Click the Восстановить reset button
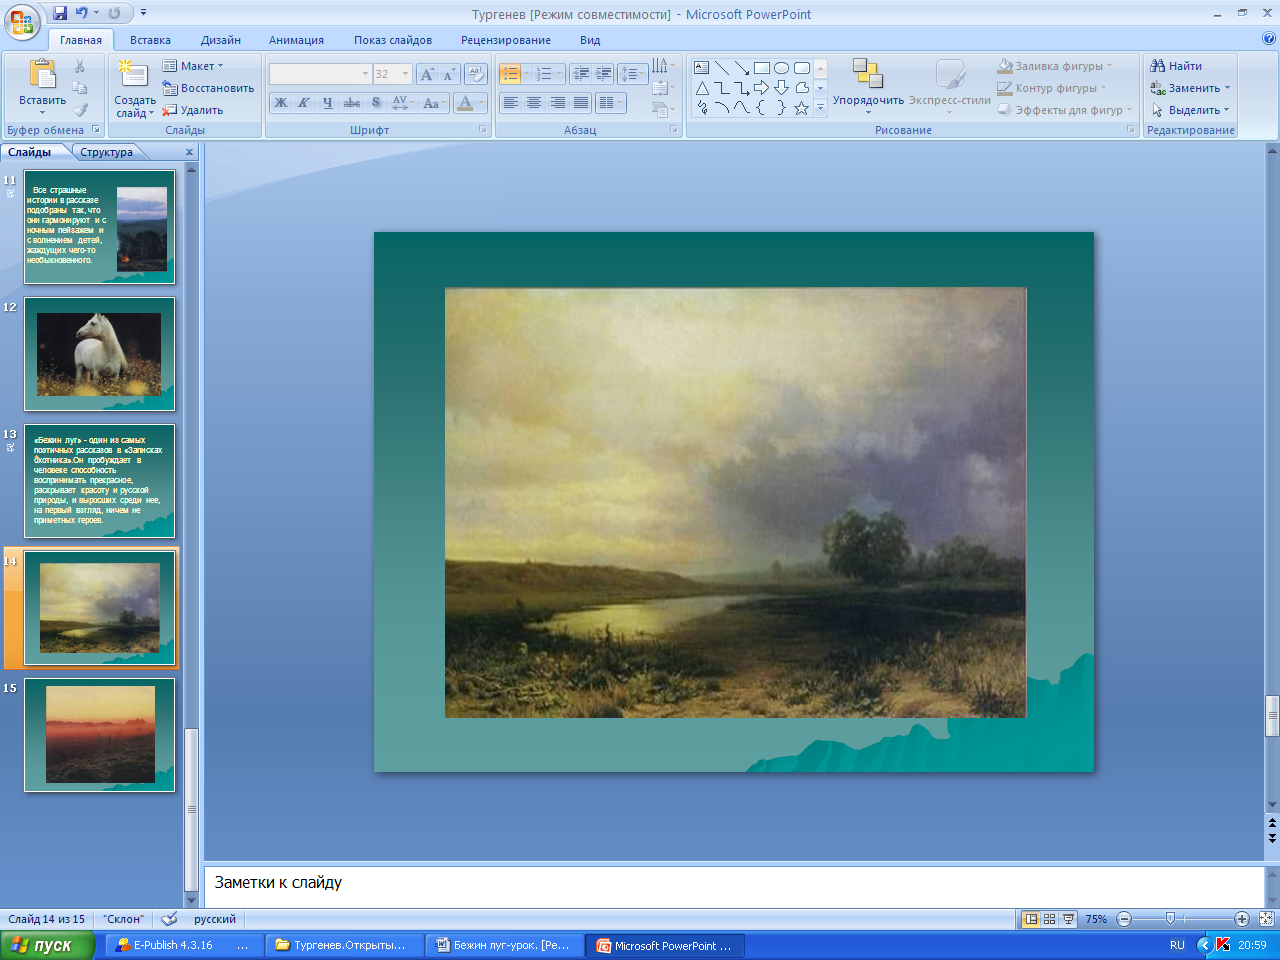 click(x=208, y=88)
